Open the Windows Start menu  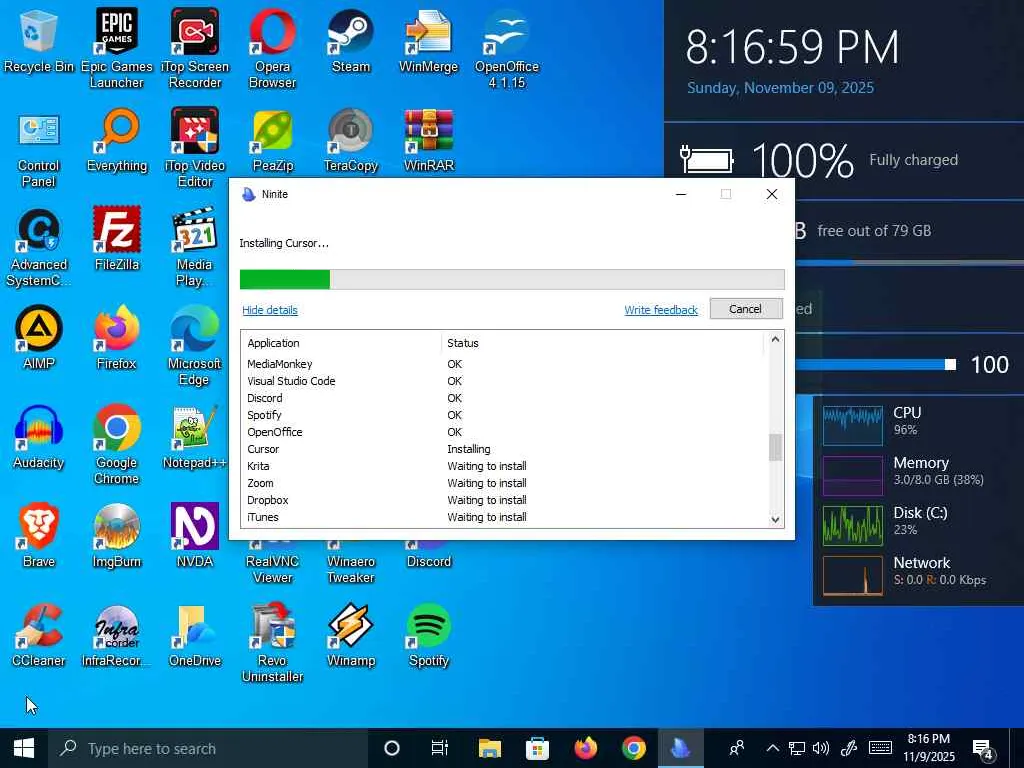pos(24,748)
